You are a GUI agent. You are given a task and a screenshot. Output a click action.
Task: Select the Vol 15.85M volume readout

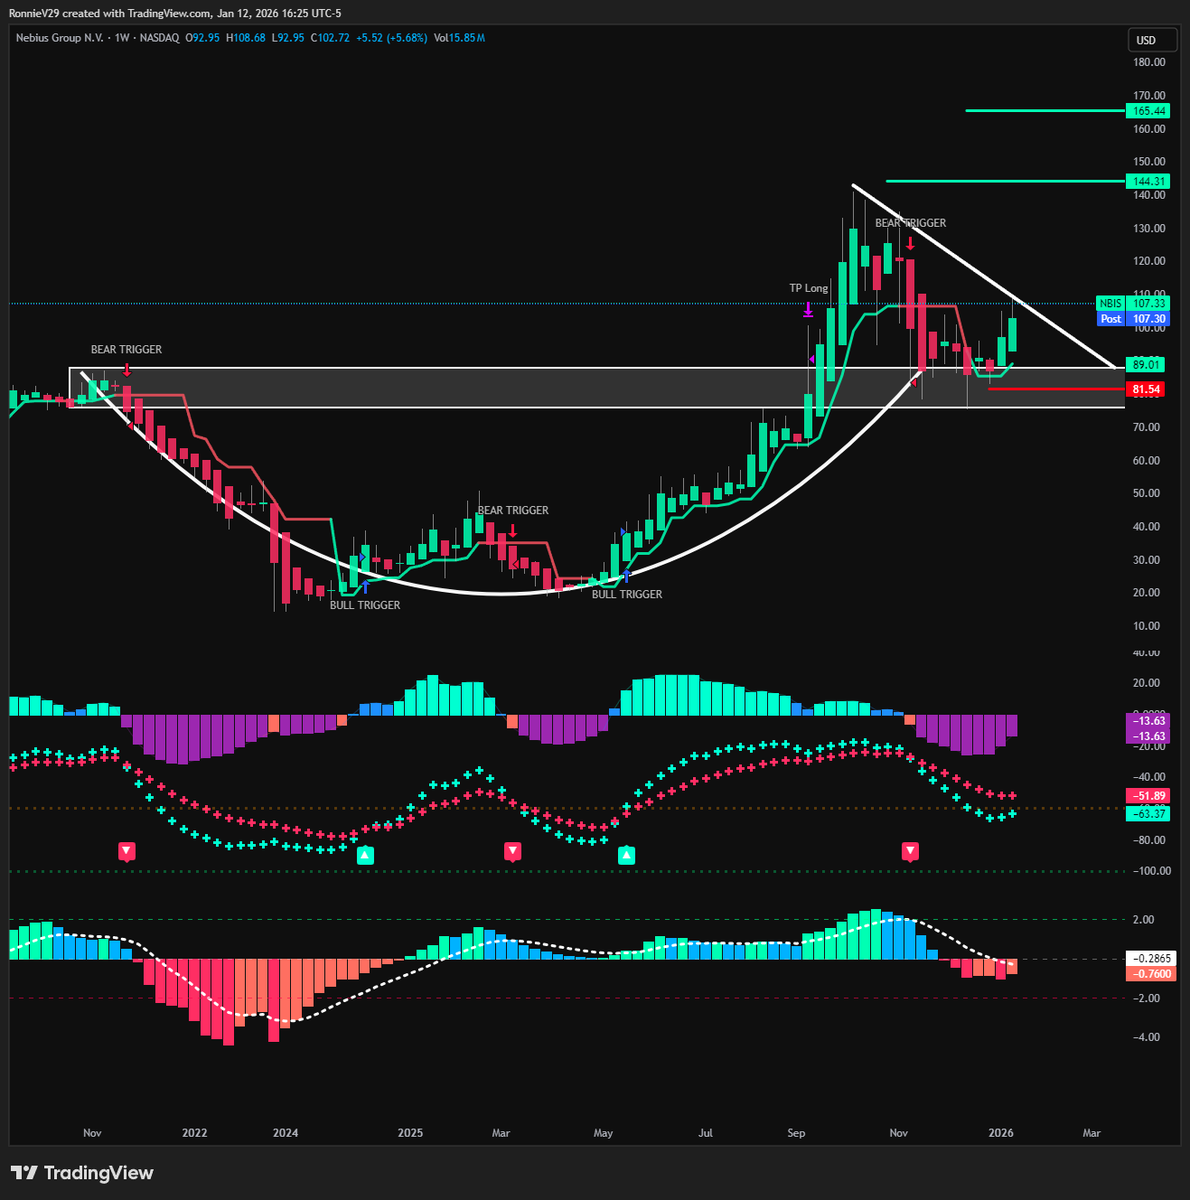pos(459,38)
